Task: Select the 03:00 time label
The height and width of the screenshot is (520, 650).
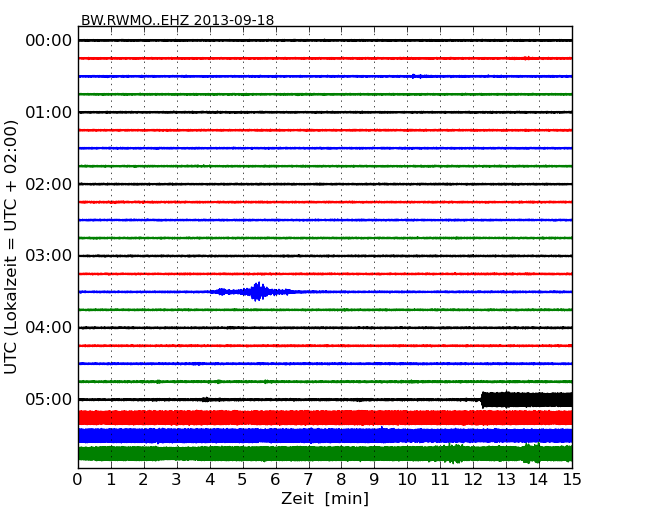Action: click(49, 256)
